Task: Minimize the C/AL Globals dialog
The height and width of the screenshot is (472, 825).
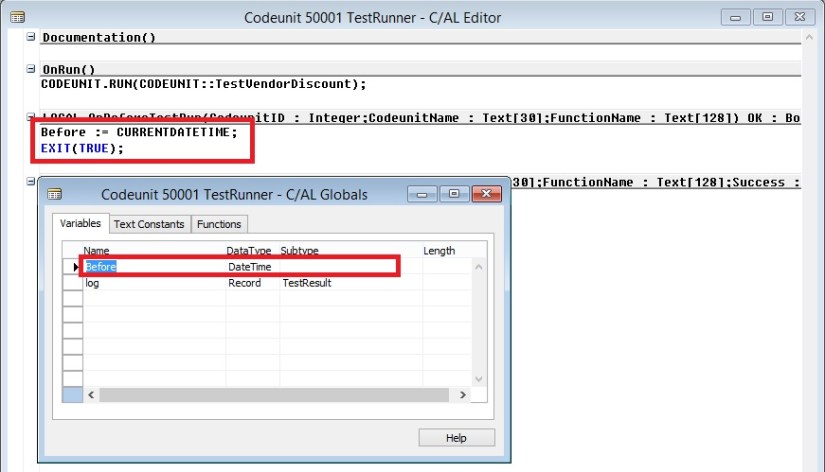Action: (423, 194)
